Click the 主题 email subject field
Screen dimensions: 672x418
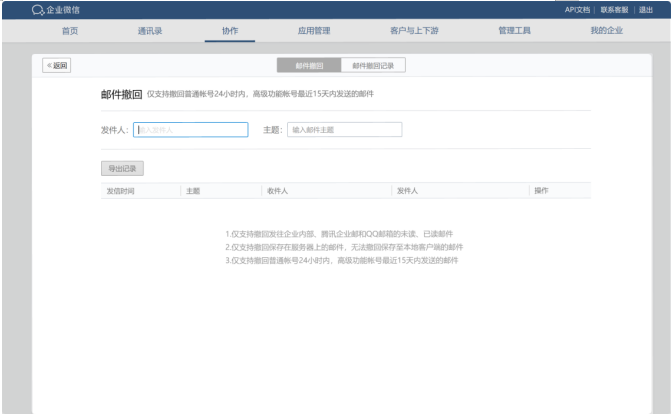[344, 129]
